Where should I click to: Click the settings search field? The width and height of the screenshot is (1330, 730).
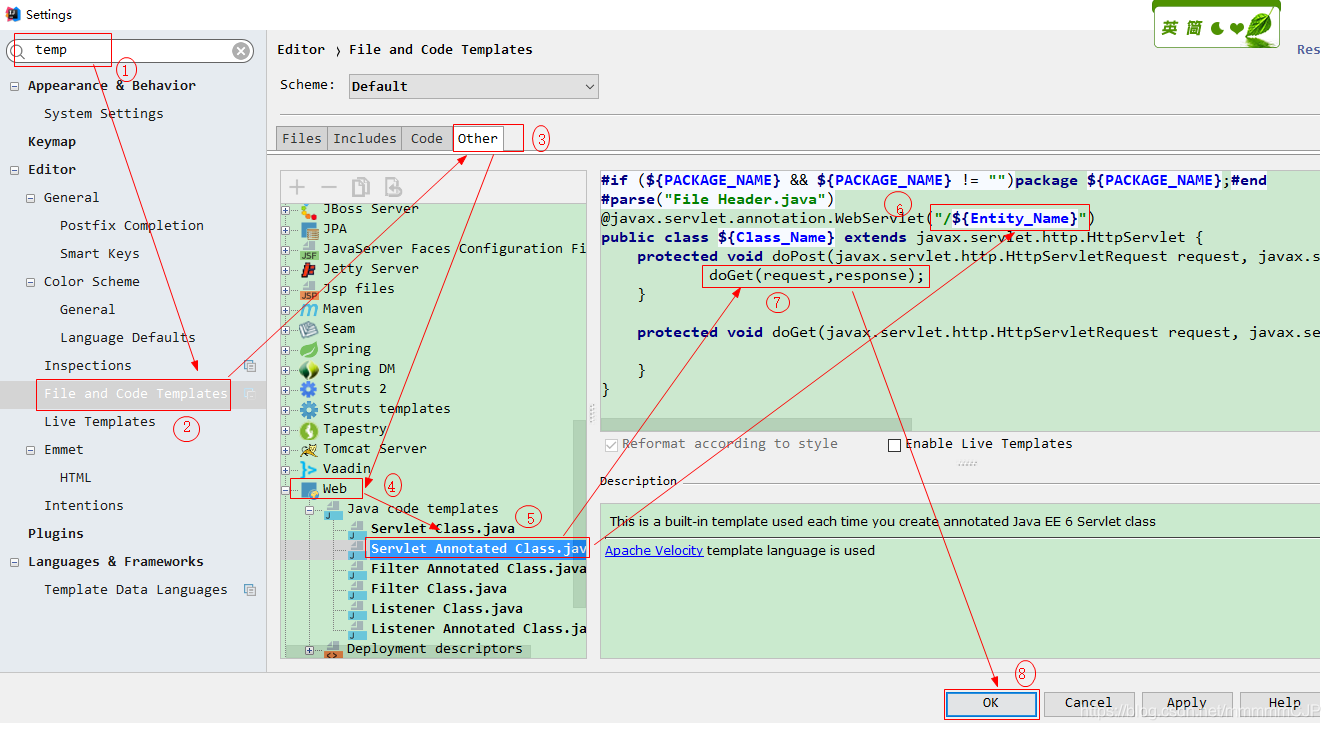point(130,51)
